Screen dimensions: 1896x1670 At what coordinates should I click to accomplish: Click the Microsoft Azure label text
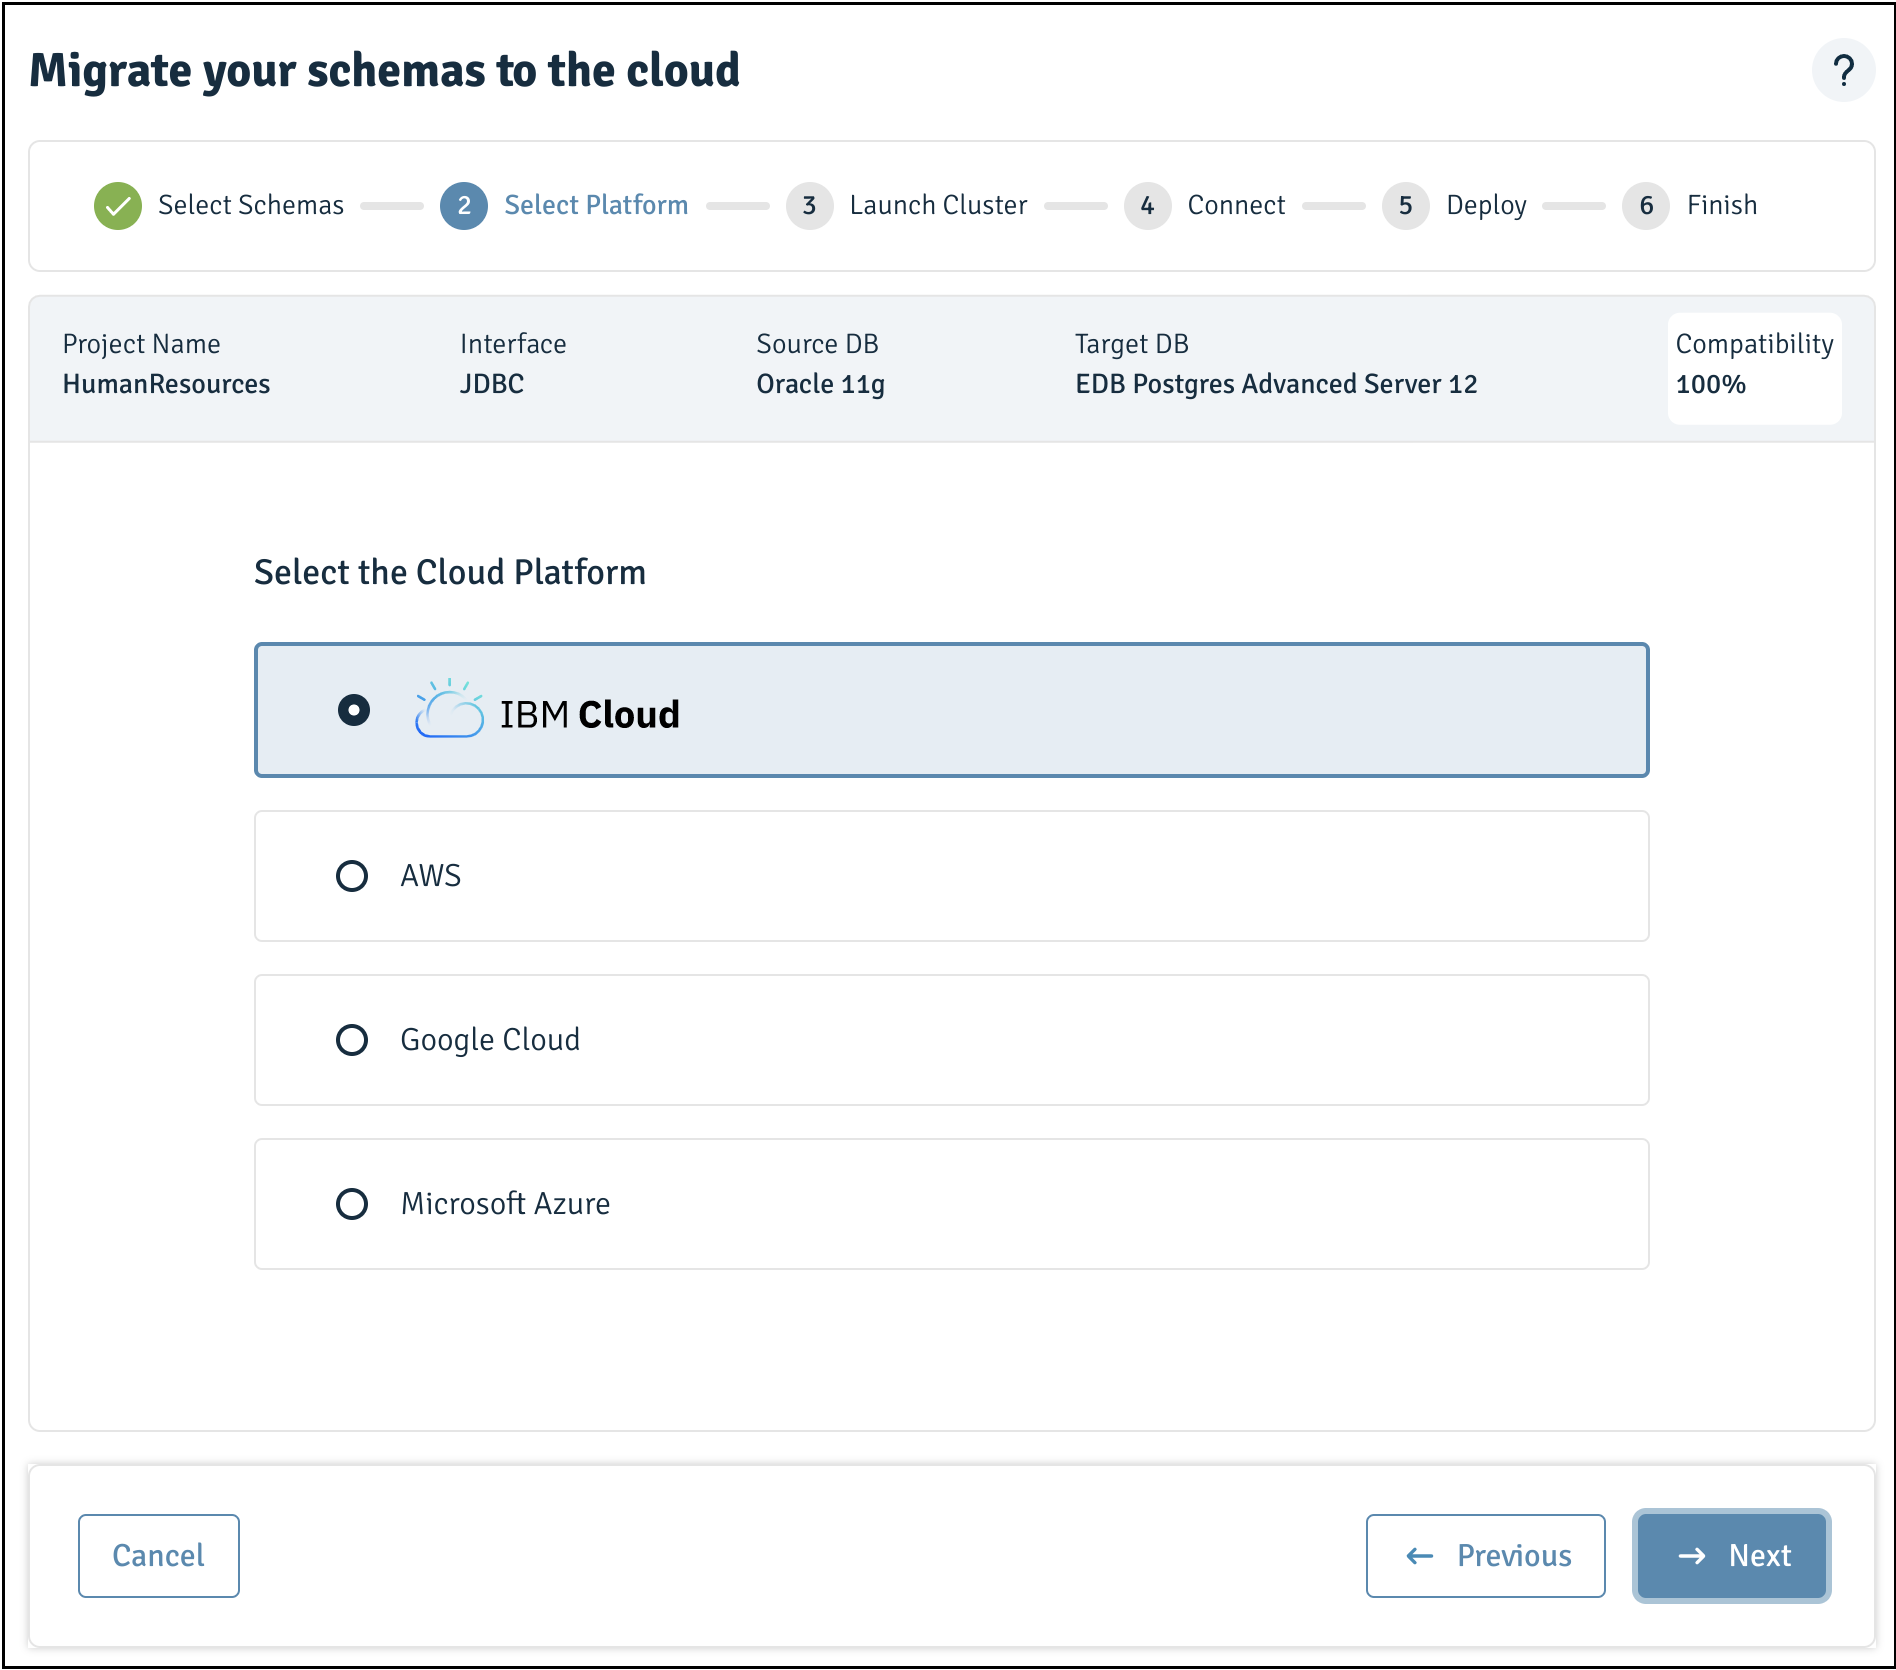(505, 1204)
